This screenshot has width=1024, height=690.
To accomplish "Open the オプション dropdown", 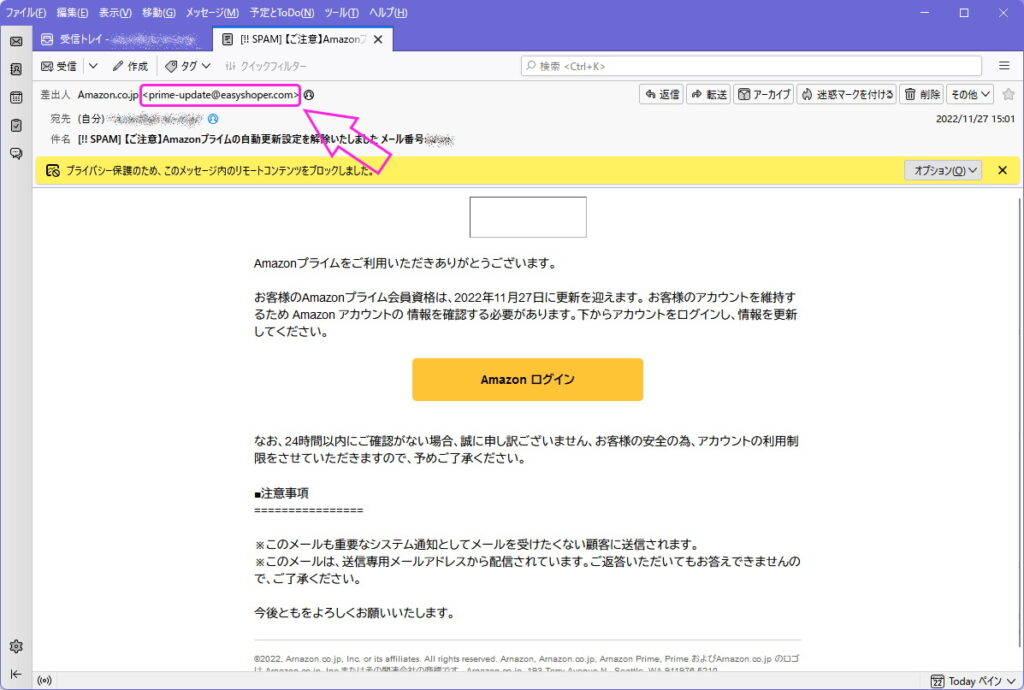I will [943, 170].
